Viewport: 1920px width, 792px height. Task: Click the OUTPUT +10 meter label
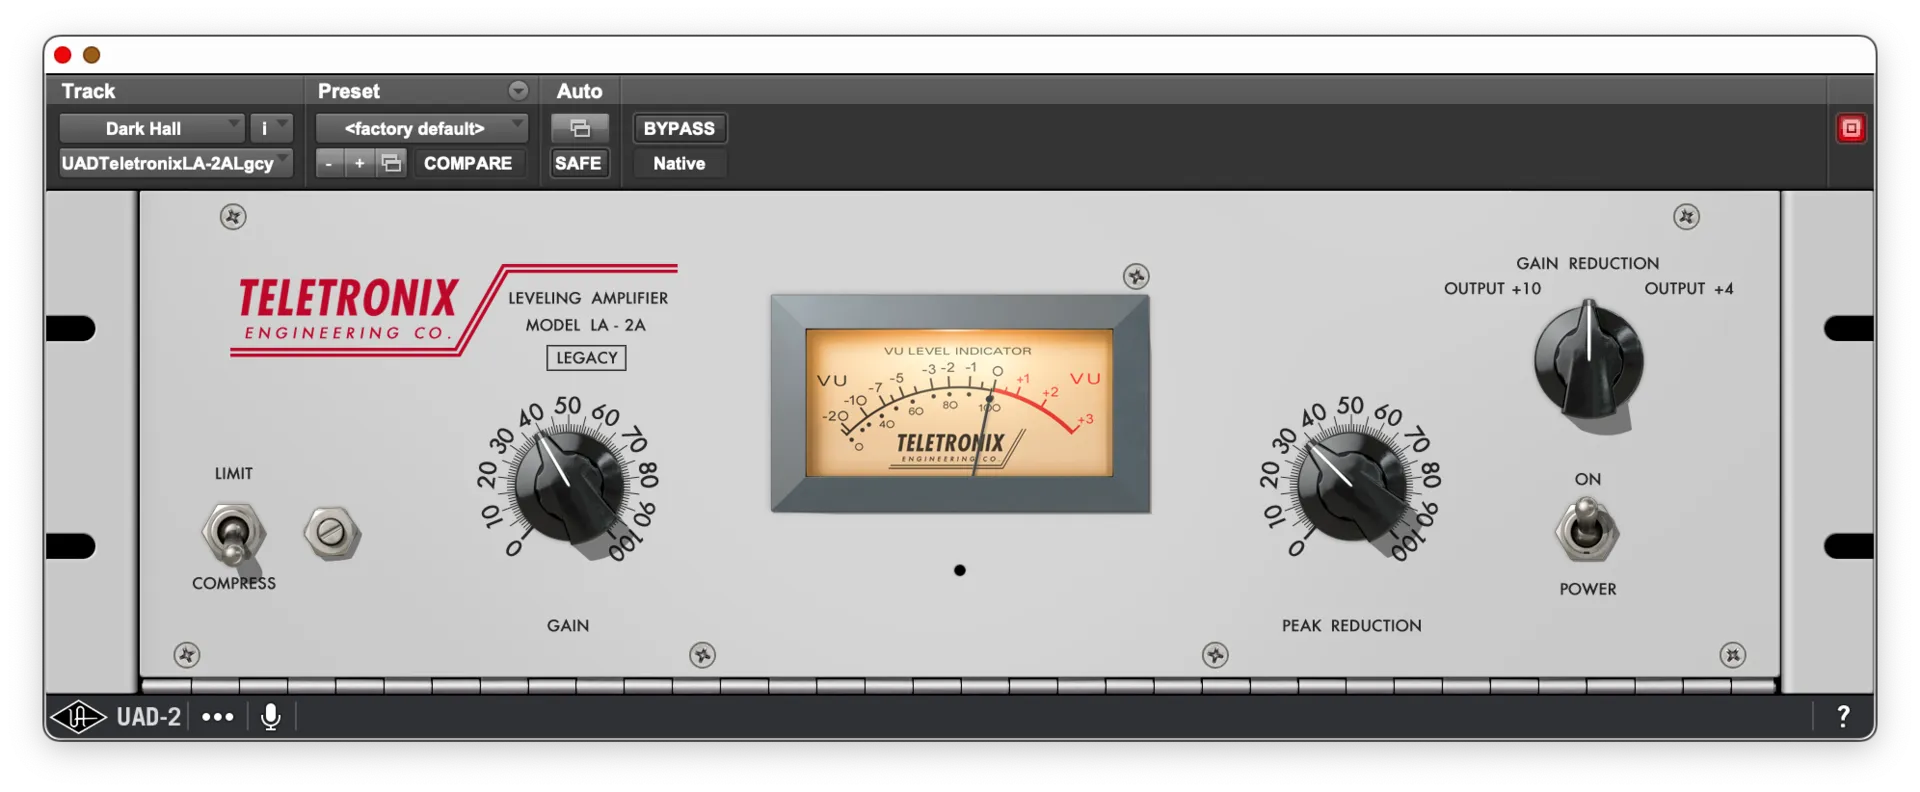click(x=1492, y=289)
